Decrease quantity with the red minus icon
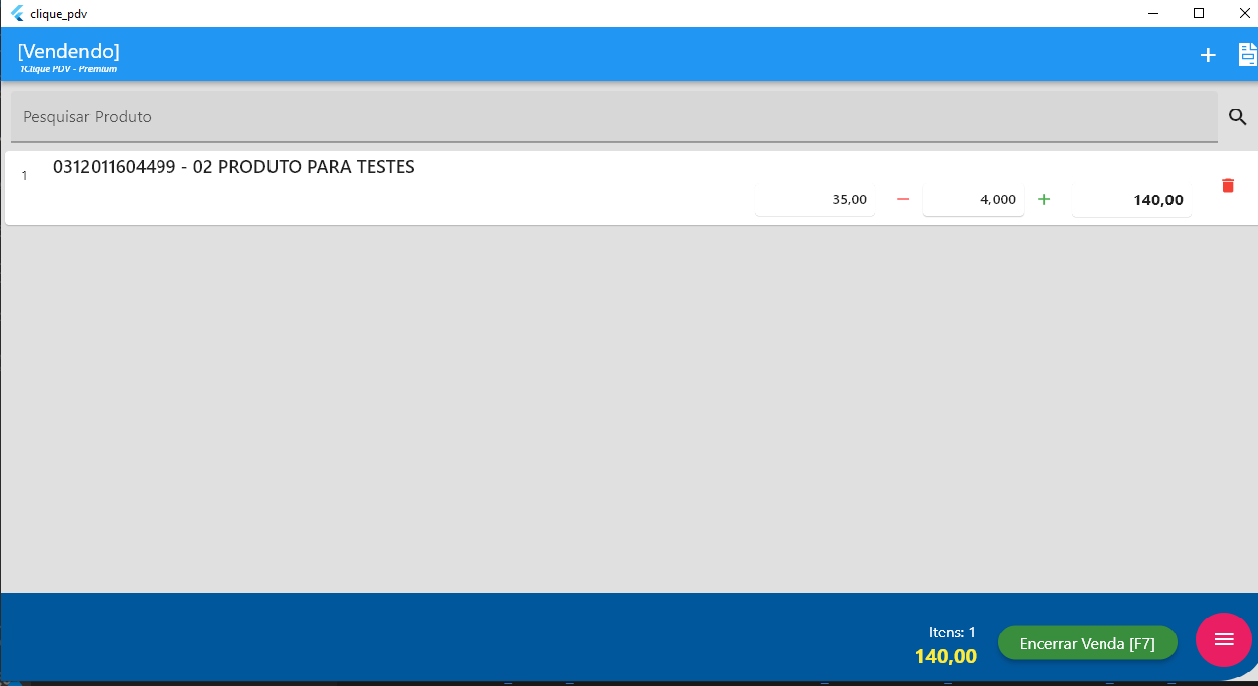This screenshot has height=686, width=1258. pyautogui.click(x=903, y=199)
